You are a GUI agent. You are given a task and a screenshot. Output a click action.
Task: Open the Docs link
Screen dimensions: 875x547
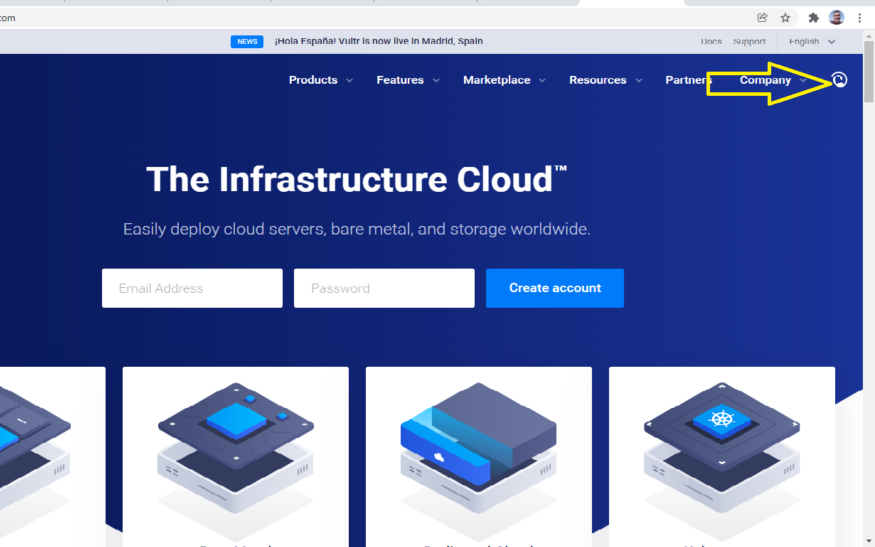(711, 41)
